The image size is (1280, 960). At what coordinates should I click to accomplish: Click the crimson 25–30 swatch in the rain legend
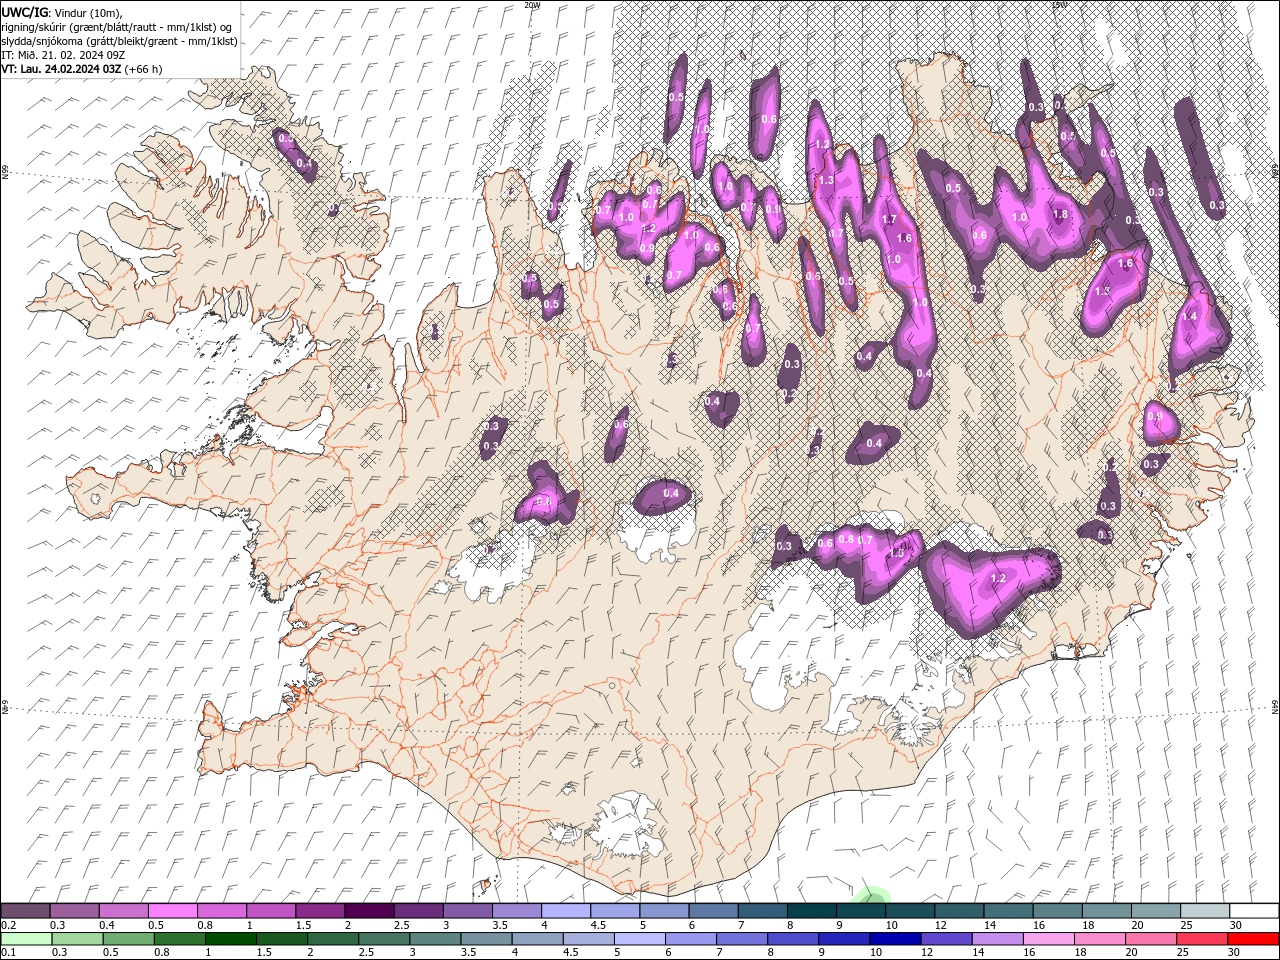pyautogui.click(x=1202, y=938)
